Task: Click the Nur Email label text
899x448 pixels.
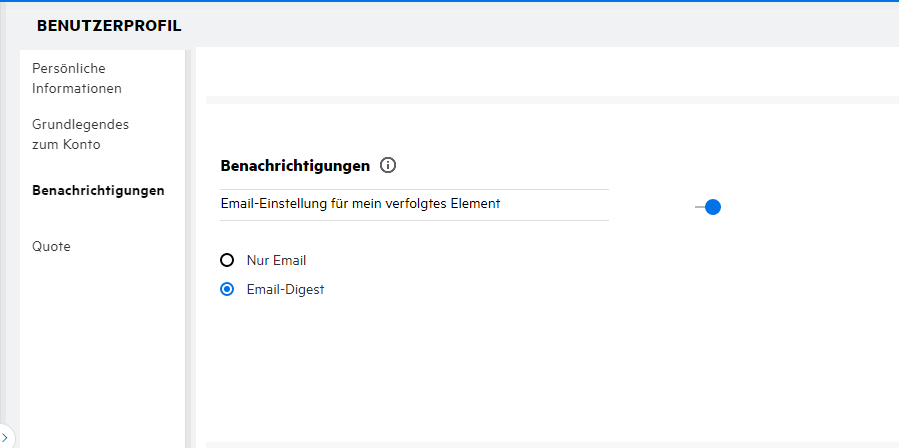Action: tap(276, 260)
